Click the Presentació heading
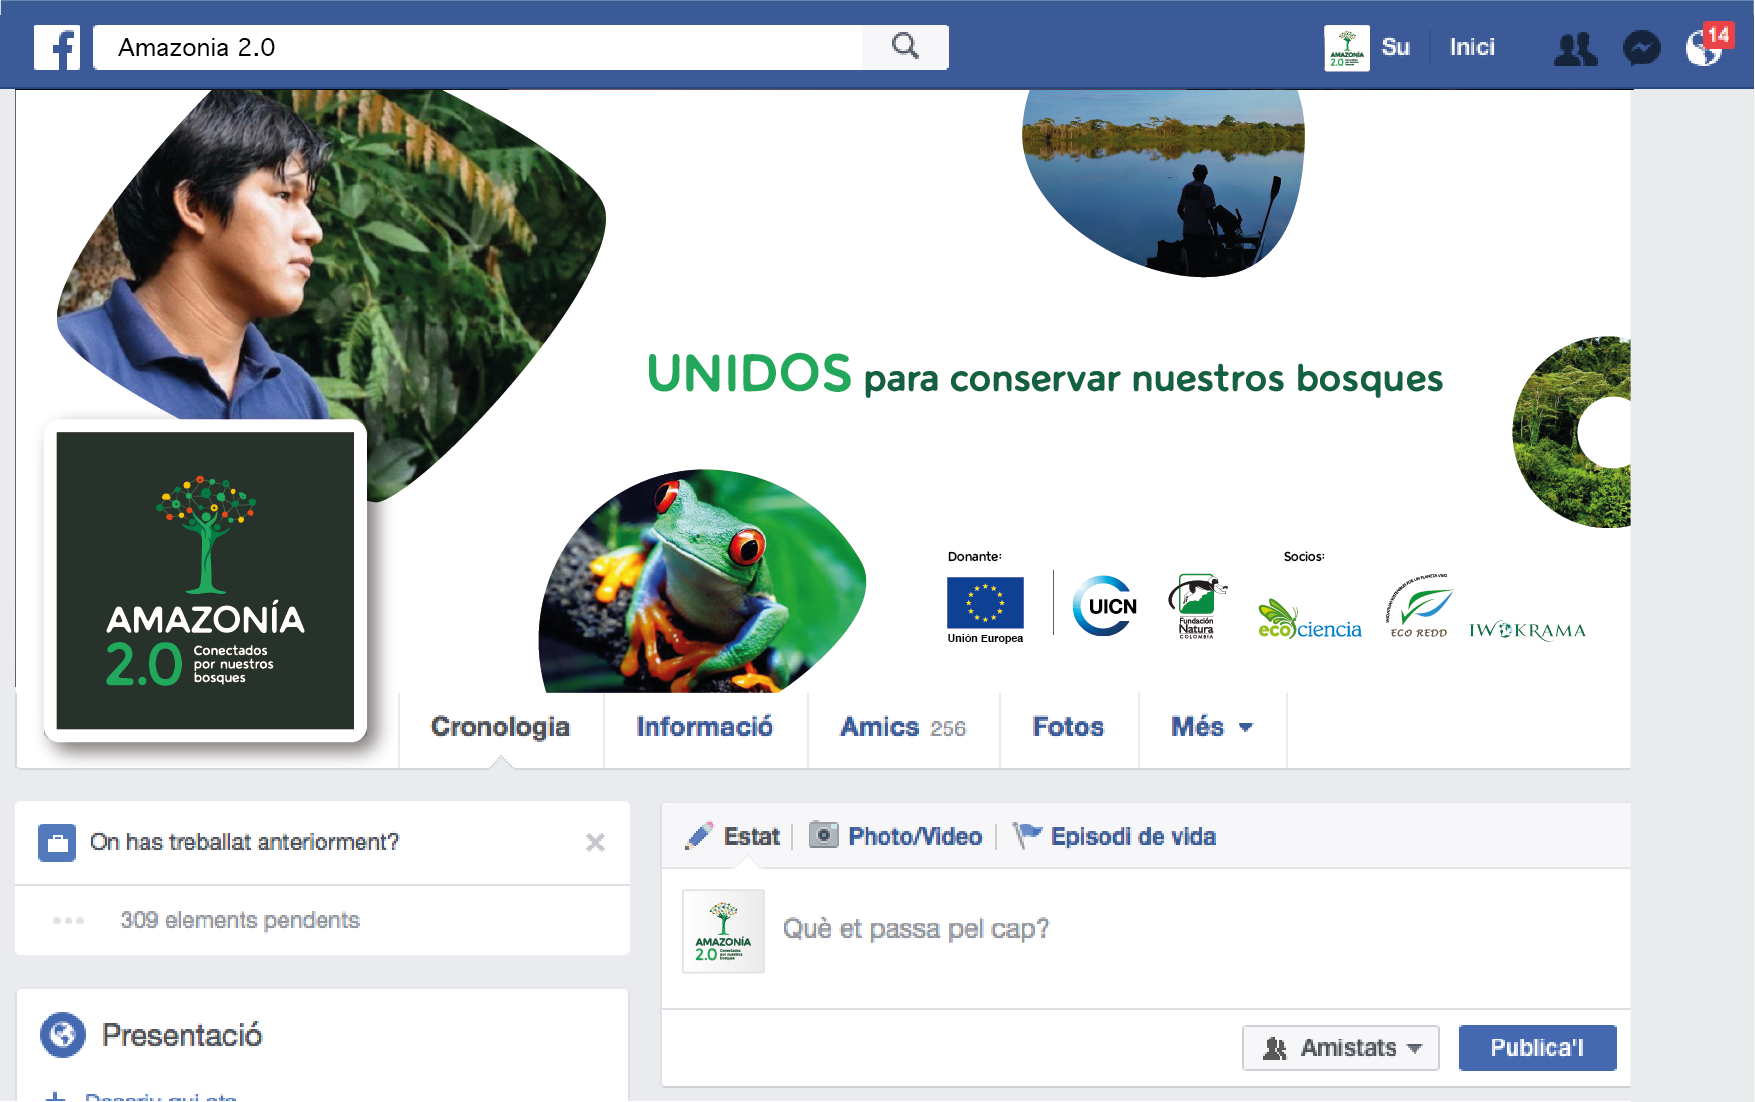The width and height of the screenshot is (1755, 1102). click(x=182, y=1035)
